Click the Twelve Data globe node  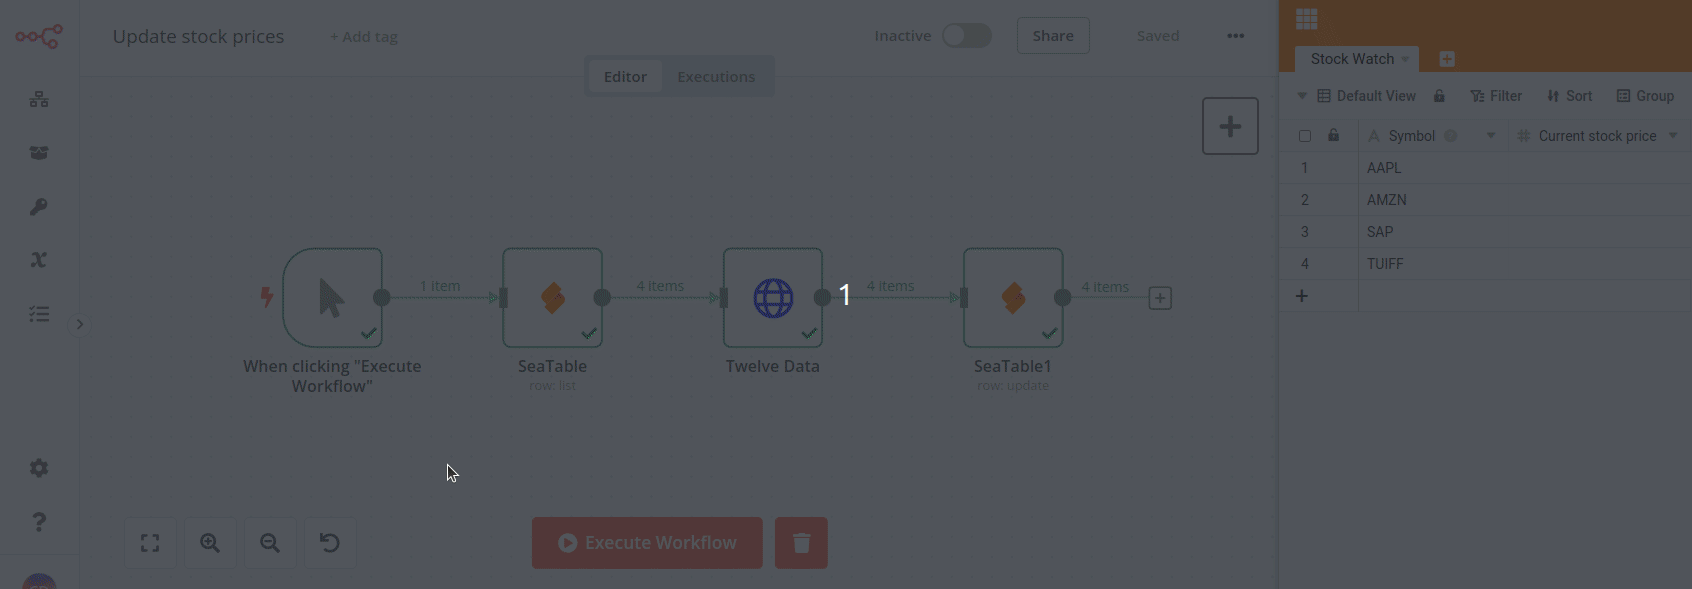(773, 298)
